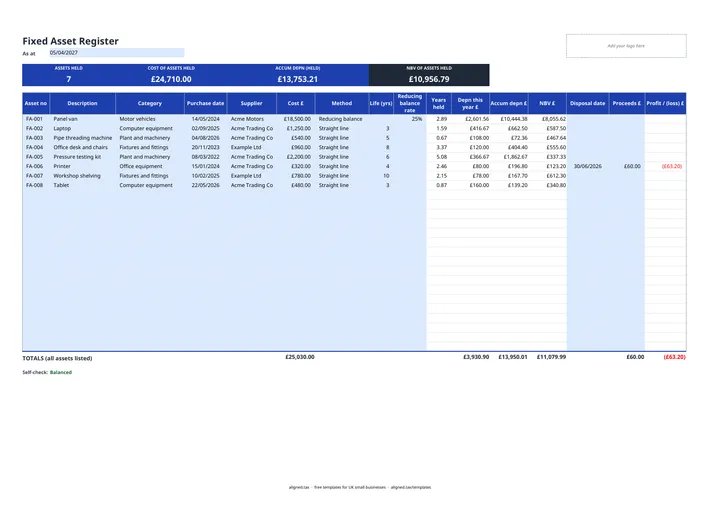Click the Assets Held value 7

pyautogui.click(x=68, y=79)
